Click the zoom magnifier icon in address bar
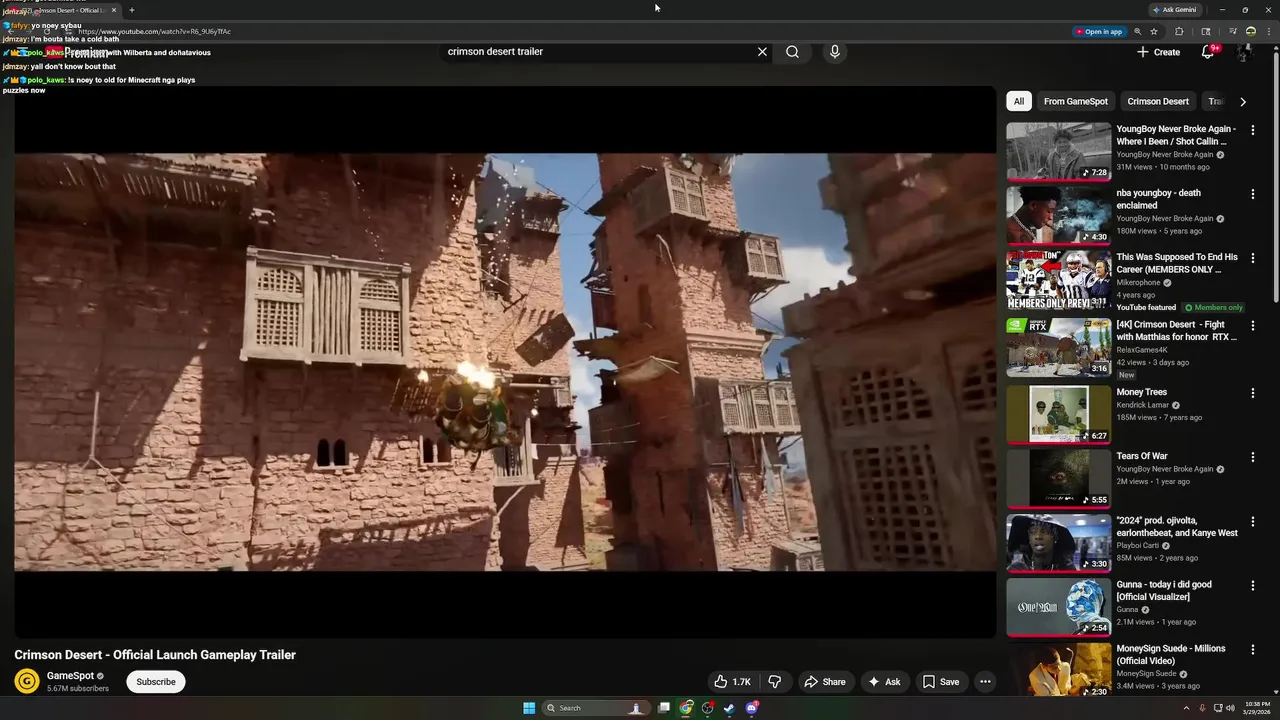This screenshot has width=1280, height=720. click(x=1138, y=31)
